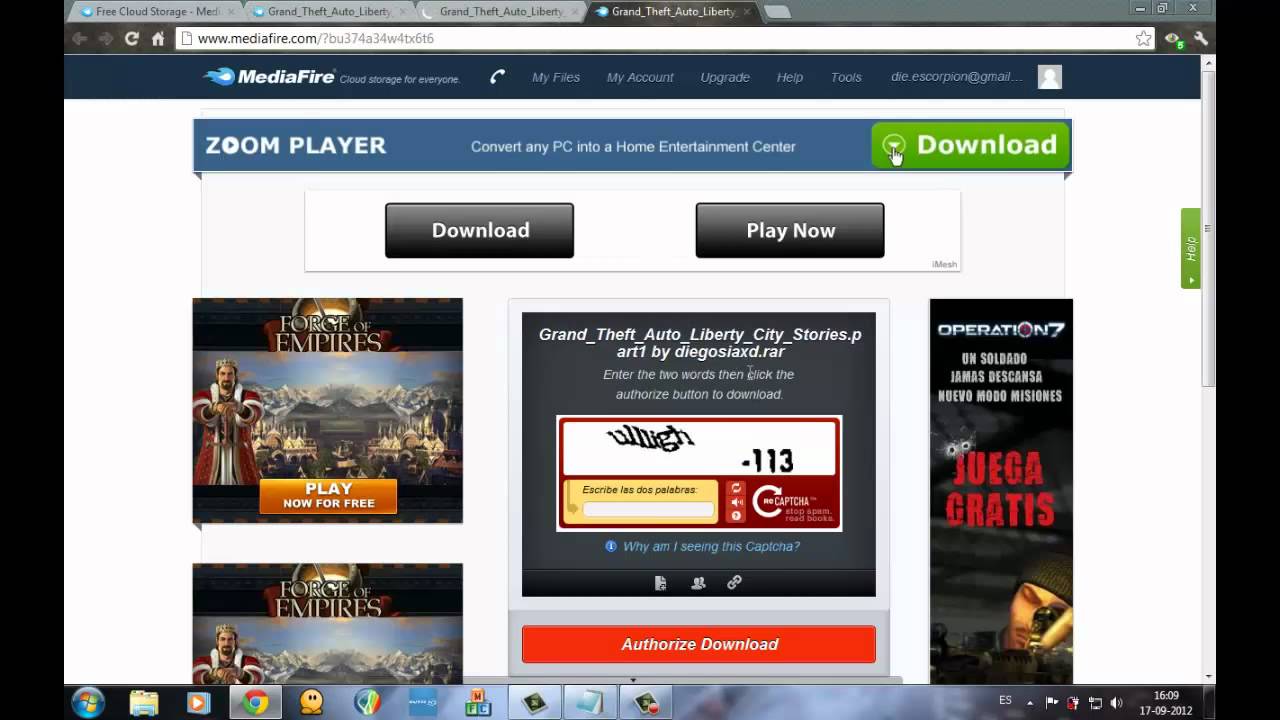Click the MediaFire logo in the header
The width and height of the screenshot is (1280, 720).
coord(269,77)
